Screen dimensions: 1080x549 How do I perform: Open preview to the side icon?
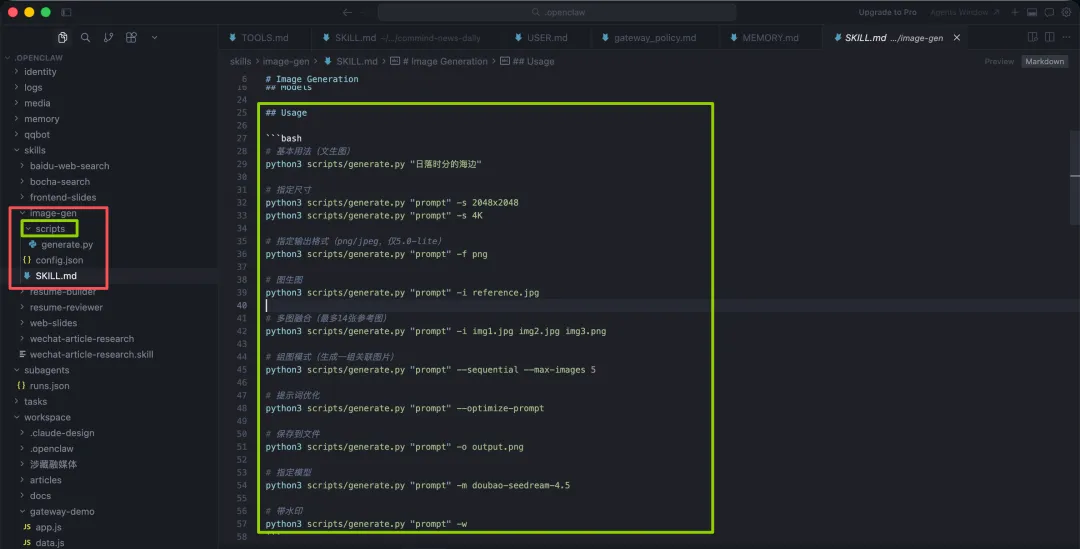coord(1032,37)
